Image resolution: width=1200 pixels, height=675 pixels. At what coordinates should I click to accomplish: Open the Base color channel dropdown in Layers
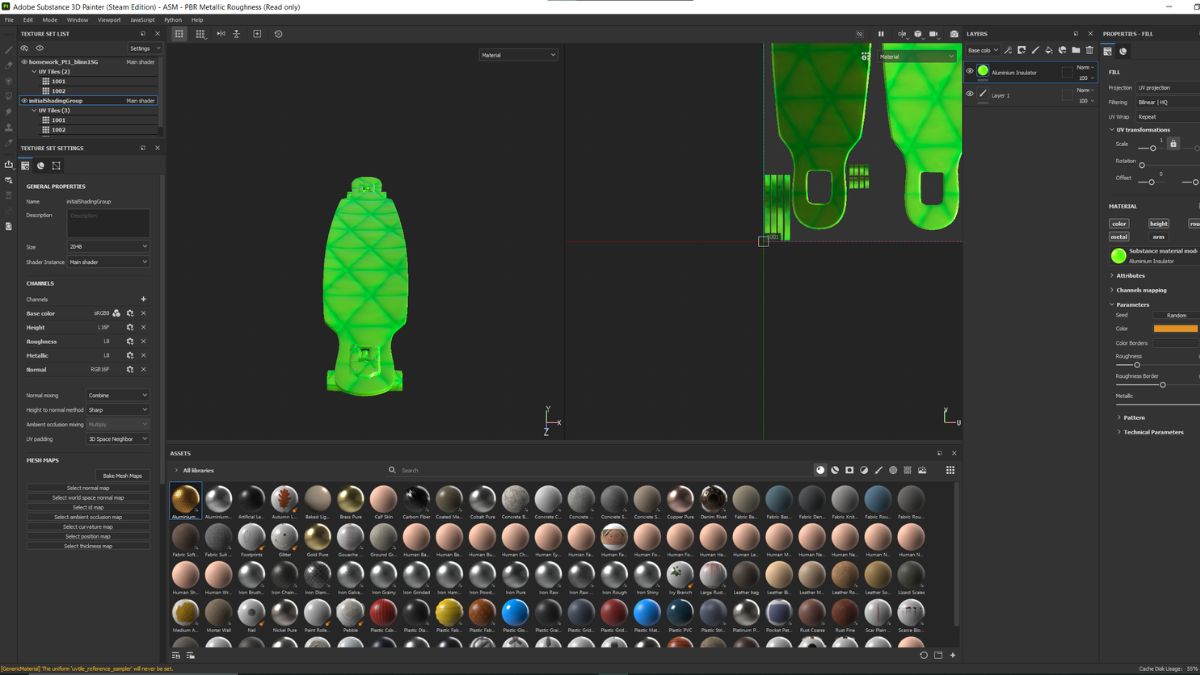click(x=981, y=50)
